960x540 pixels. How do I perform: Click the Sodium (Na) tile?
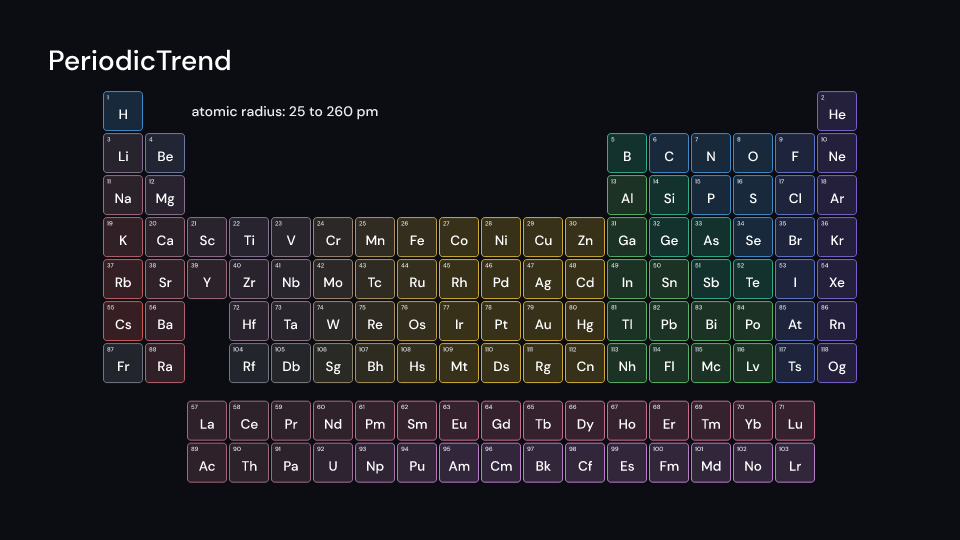pyautogui.click(x=123, y=195)
